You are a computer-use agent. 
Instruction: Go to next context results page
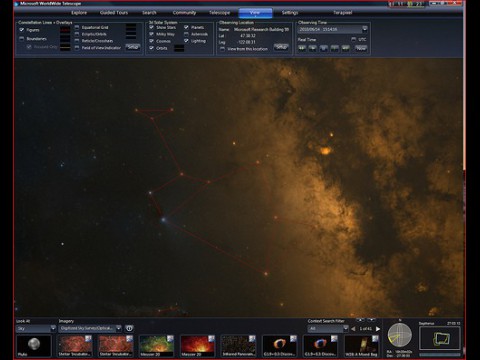(378, 329)
